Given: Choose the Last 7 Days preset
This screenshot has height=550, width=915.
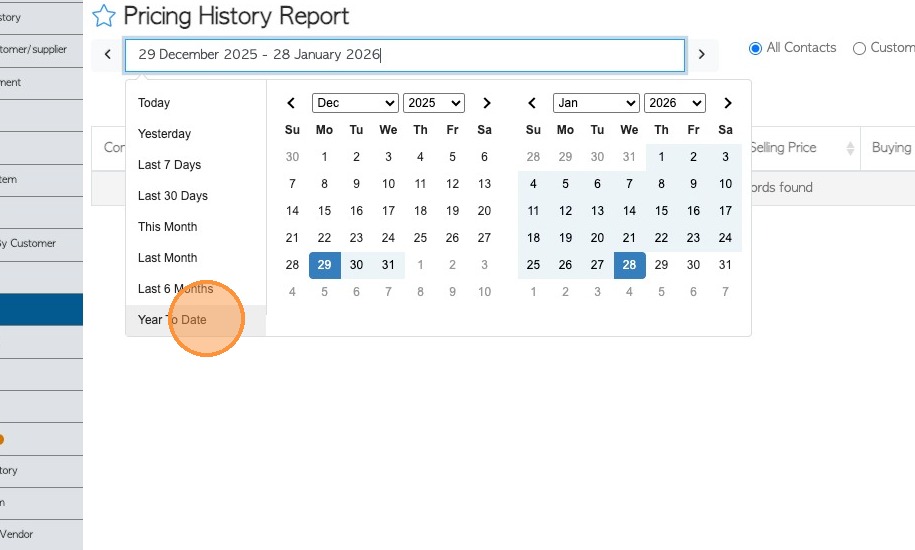Looking at the screenshot, I should 195,164.
